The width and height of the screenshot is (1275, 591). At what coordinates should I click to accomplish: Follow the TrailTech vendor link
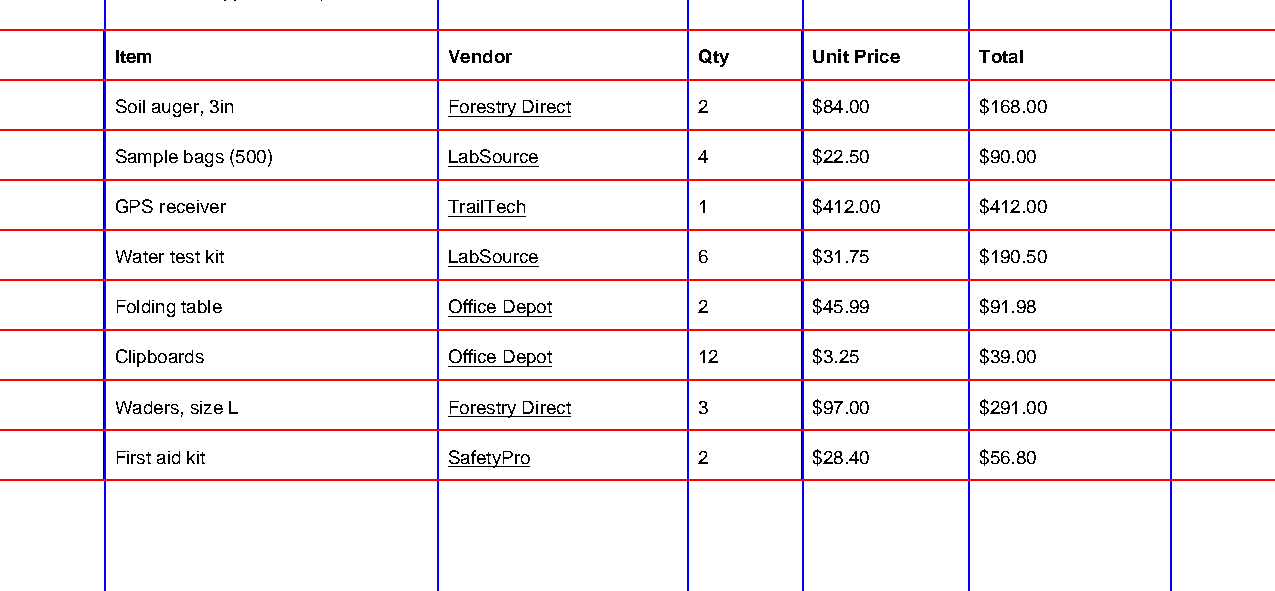coord(487,207)
